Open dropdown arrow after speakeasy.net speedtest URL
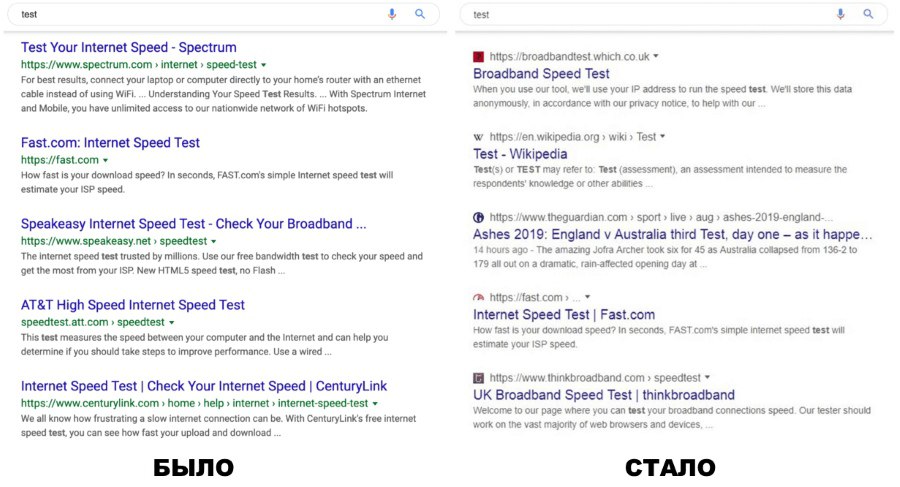Viewport: 900px width, 487px height. click(x=214, y=241)
